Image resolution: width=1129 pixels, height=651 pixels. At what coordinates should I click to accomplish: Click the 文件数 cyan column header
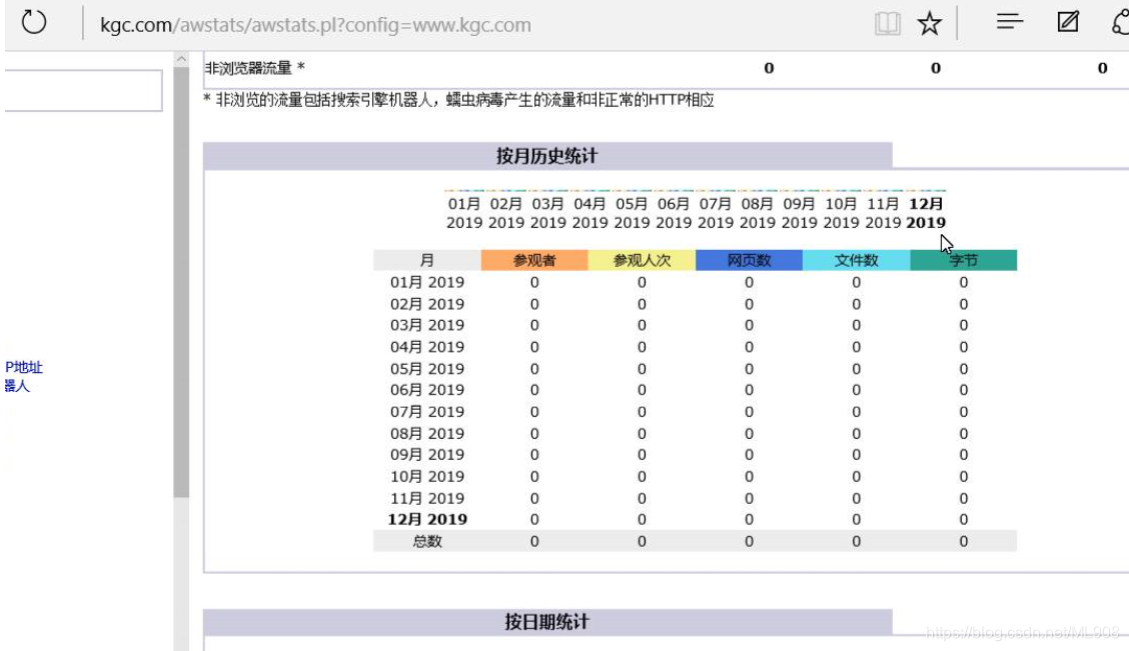click(856, 260)
